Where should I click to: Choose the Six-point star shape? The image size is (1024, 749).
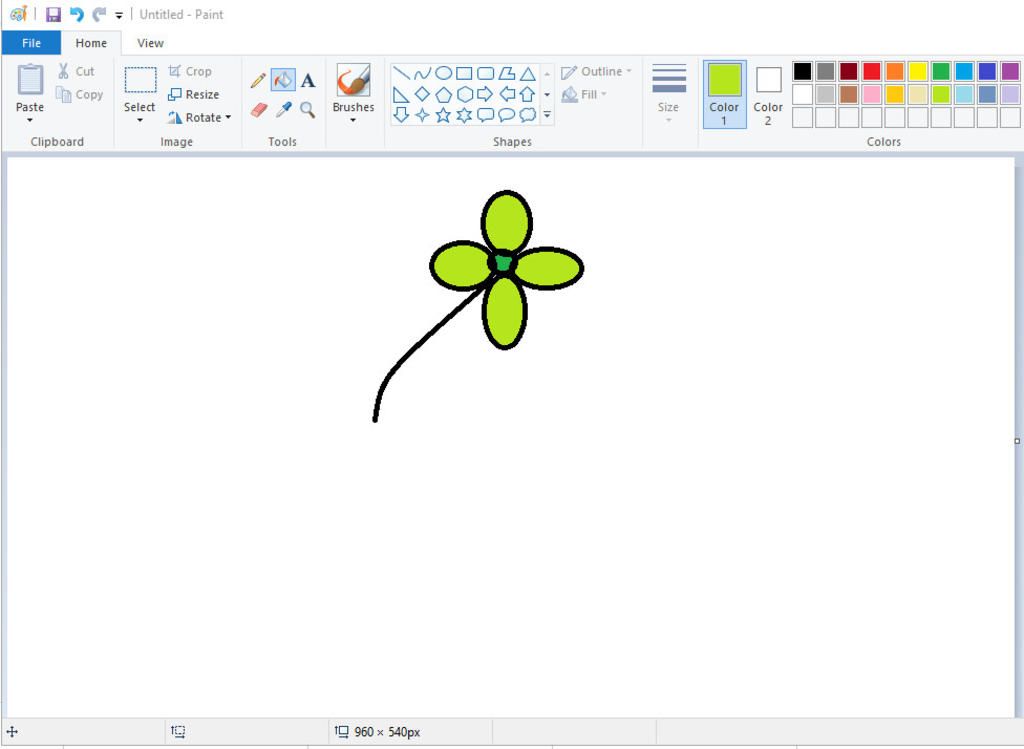[464, 116]
